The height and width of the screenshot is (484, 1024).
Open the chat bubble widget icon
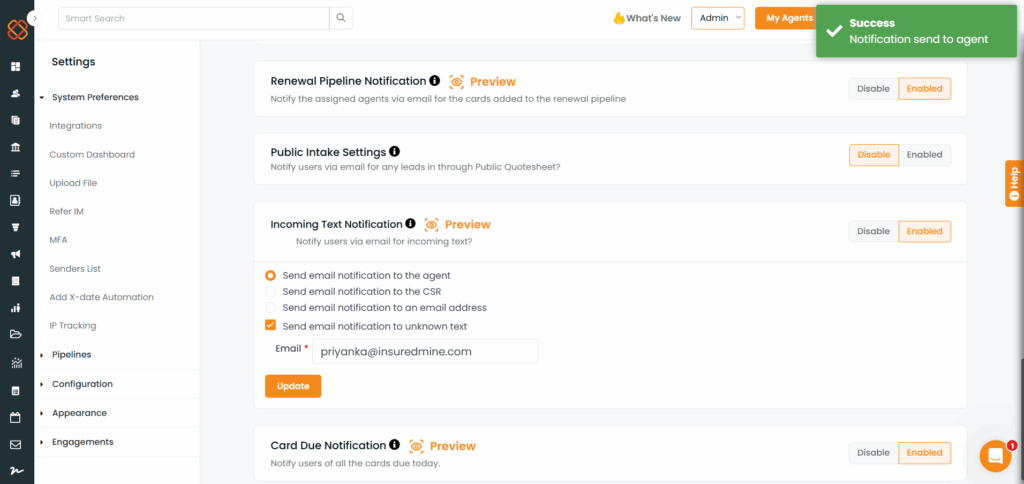(995, 455)
